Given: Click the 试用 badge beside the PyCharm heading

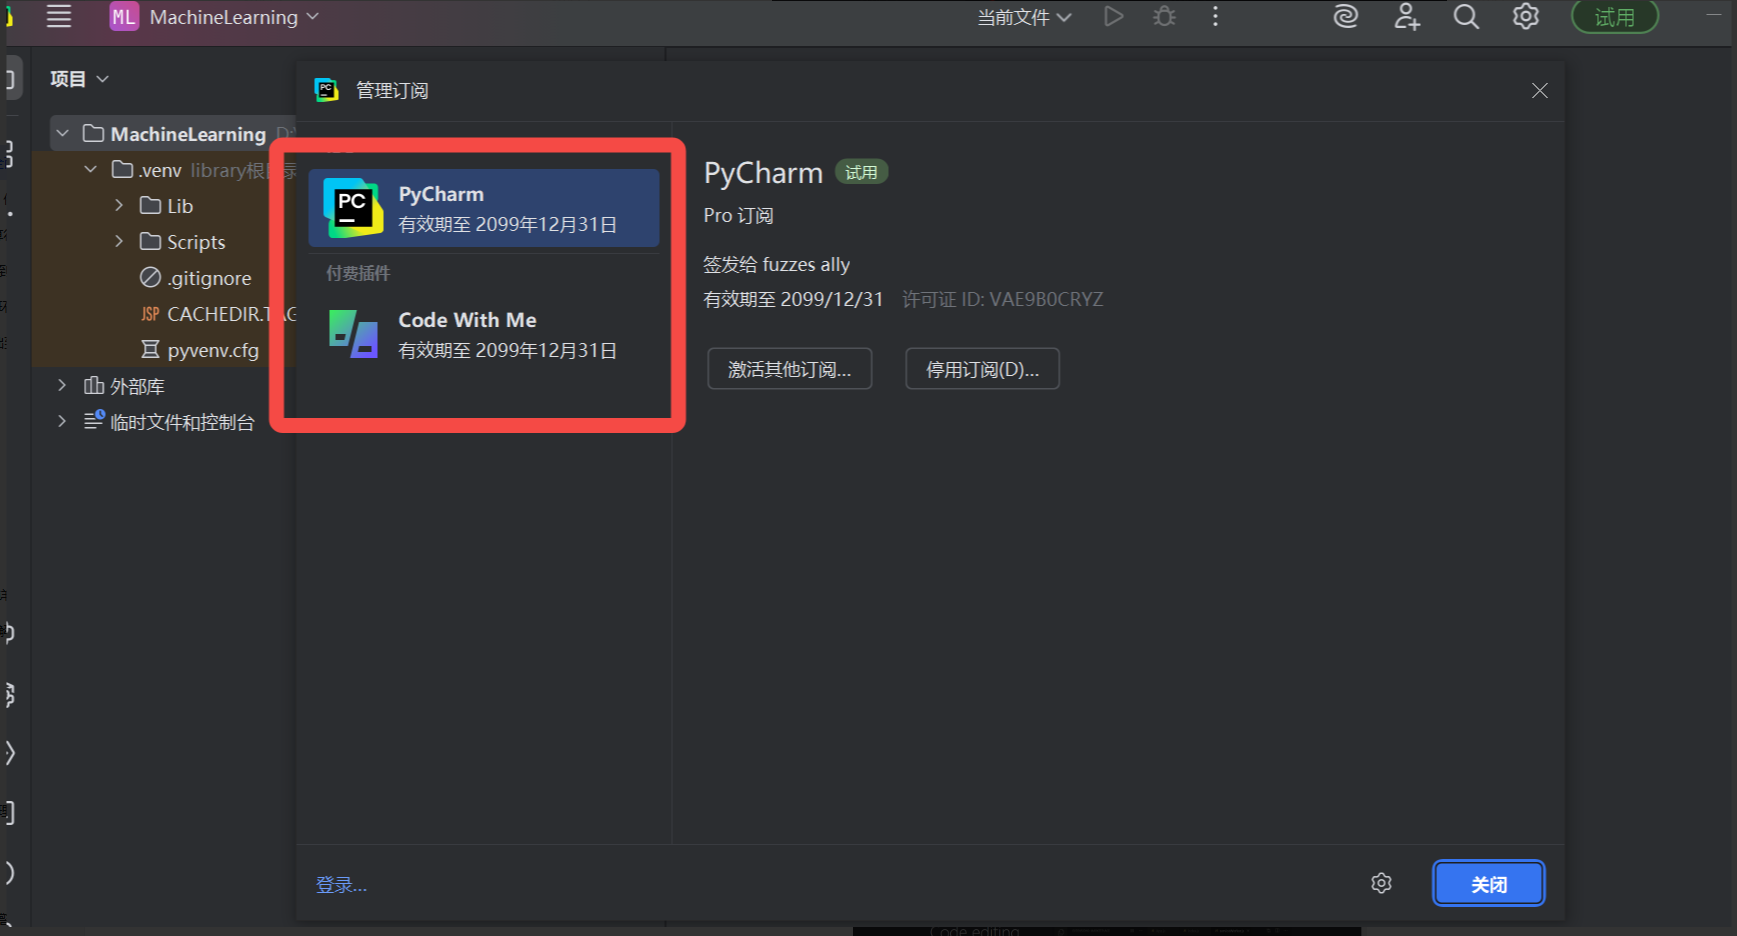Looking at the screenshot, I should 861,172.
